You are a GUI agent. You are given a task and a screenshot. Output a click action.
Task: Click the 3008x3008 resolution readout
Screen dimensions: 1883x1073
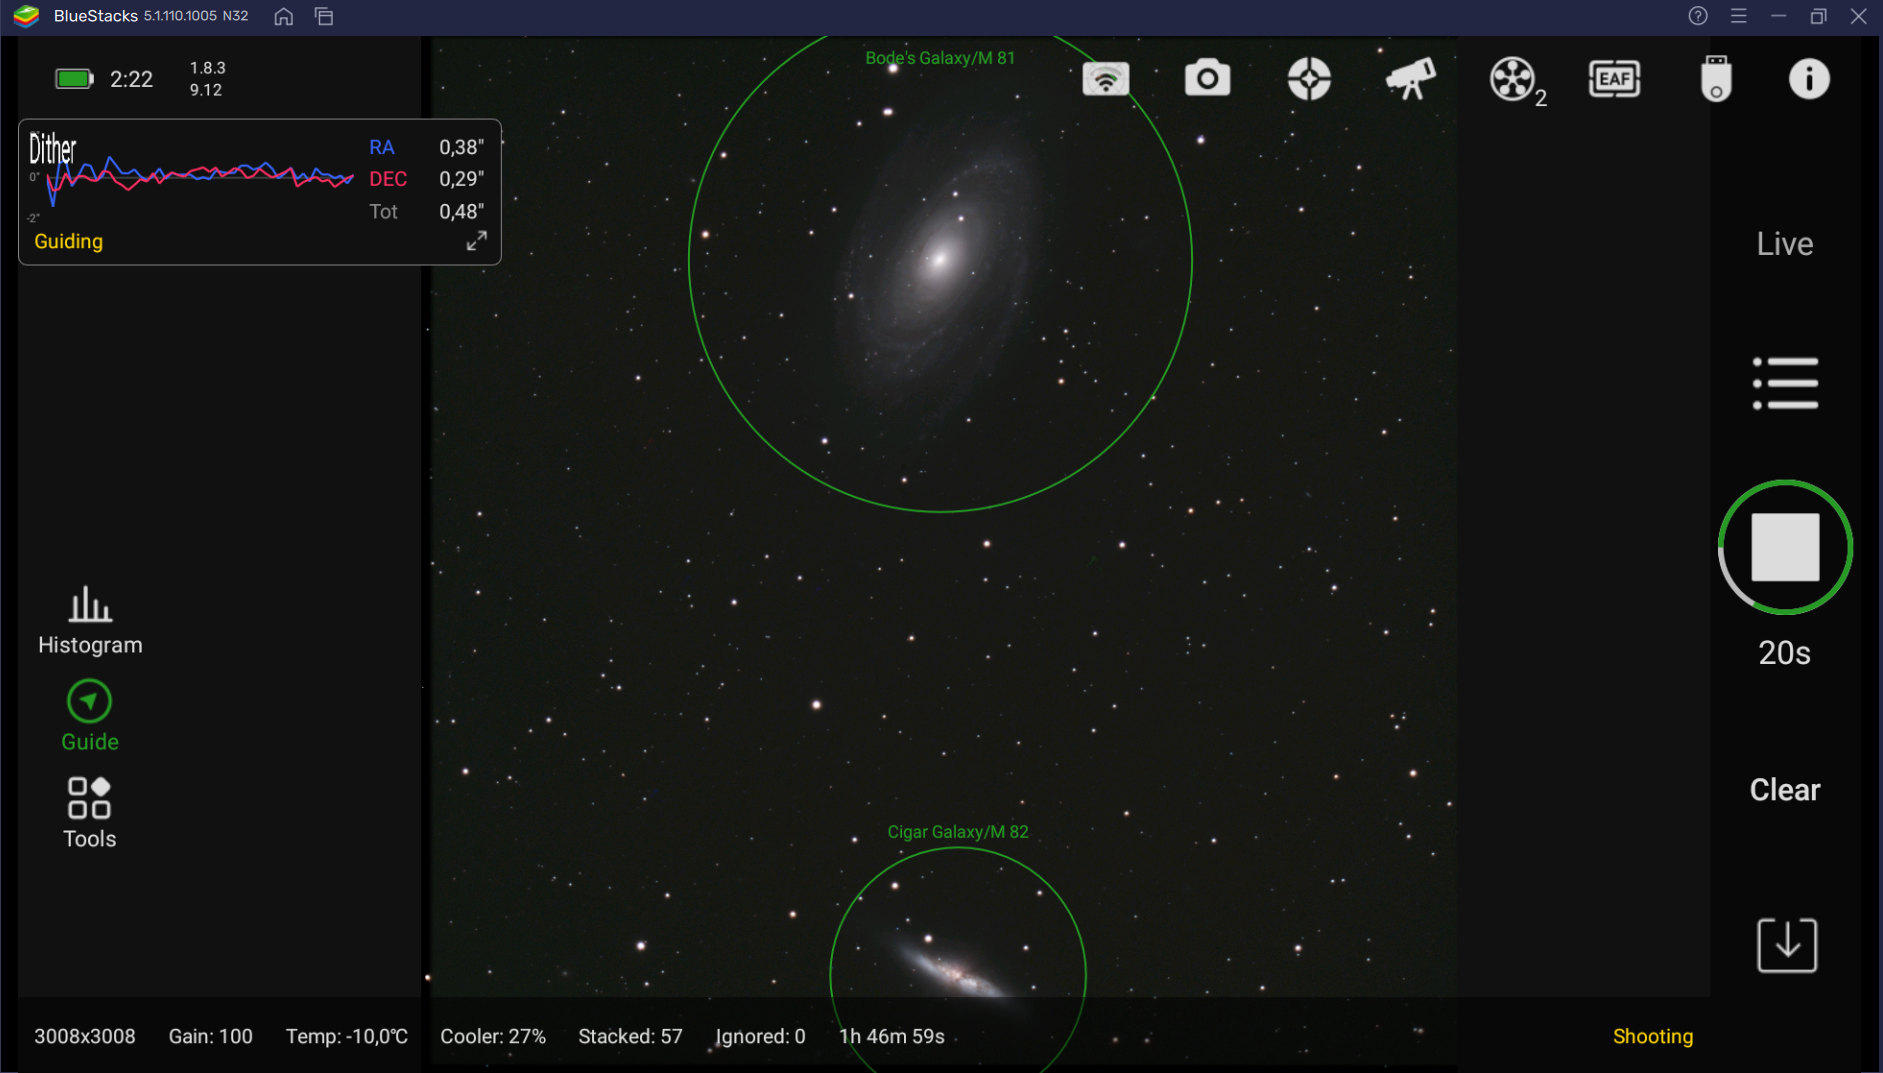pos(85,1037)
